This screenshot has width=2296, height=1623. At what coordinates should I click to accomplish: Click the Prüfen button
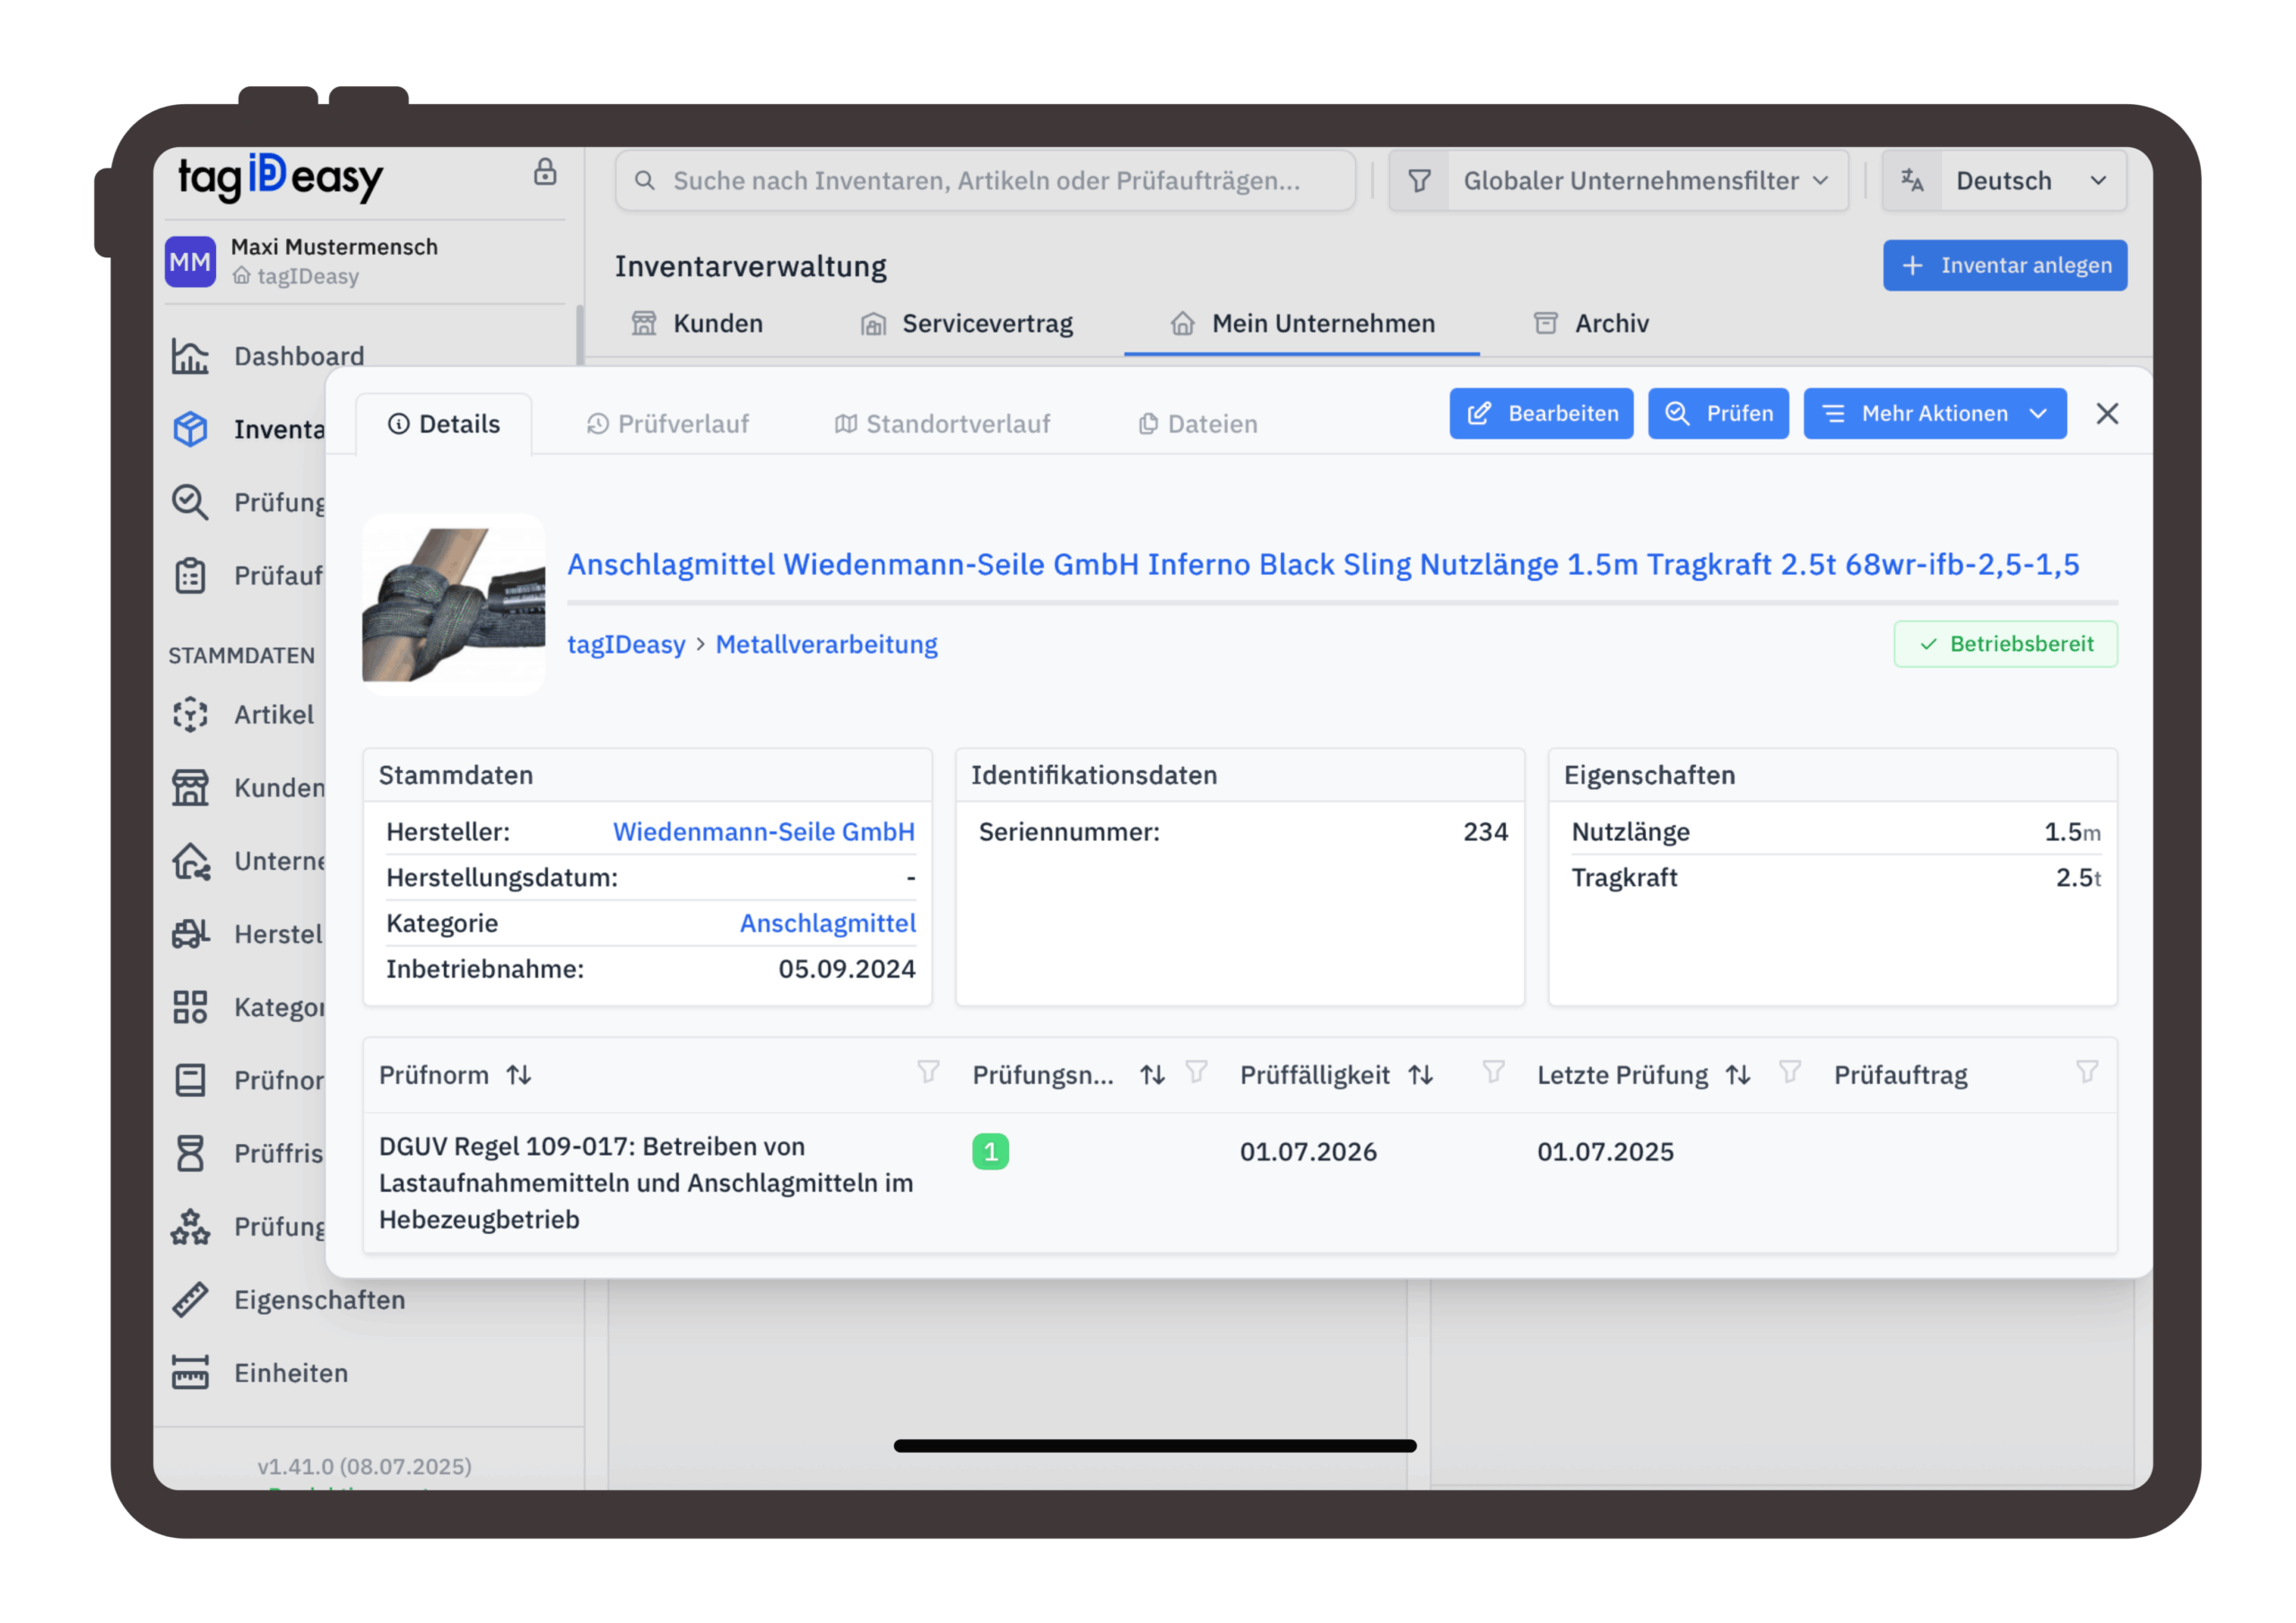(x=1718, y=413)
